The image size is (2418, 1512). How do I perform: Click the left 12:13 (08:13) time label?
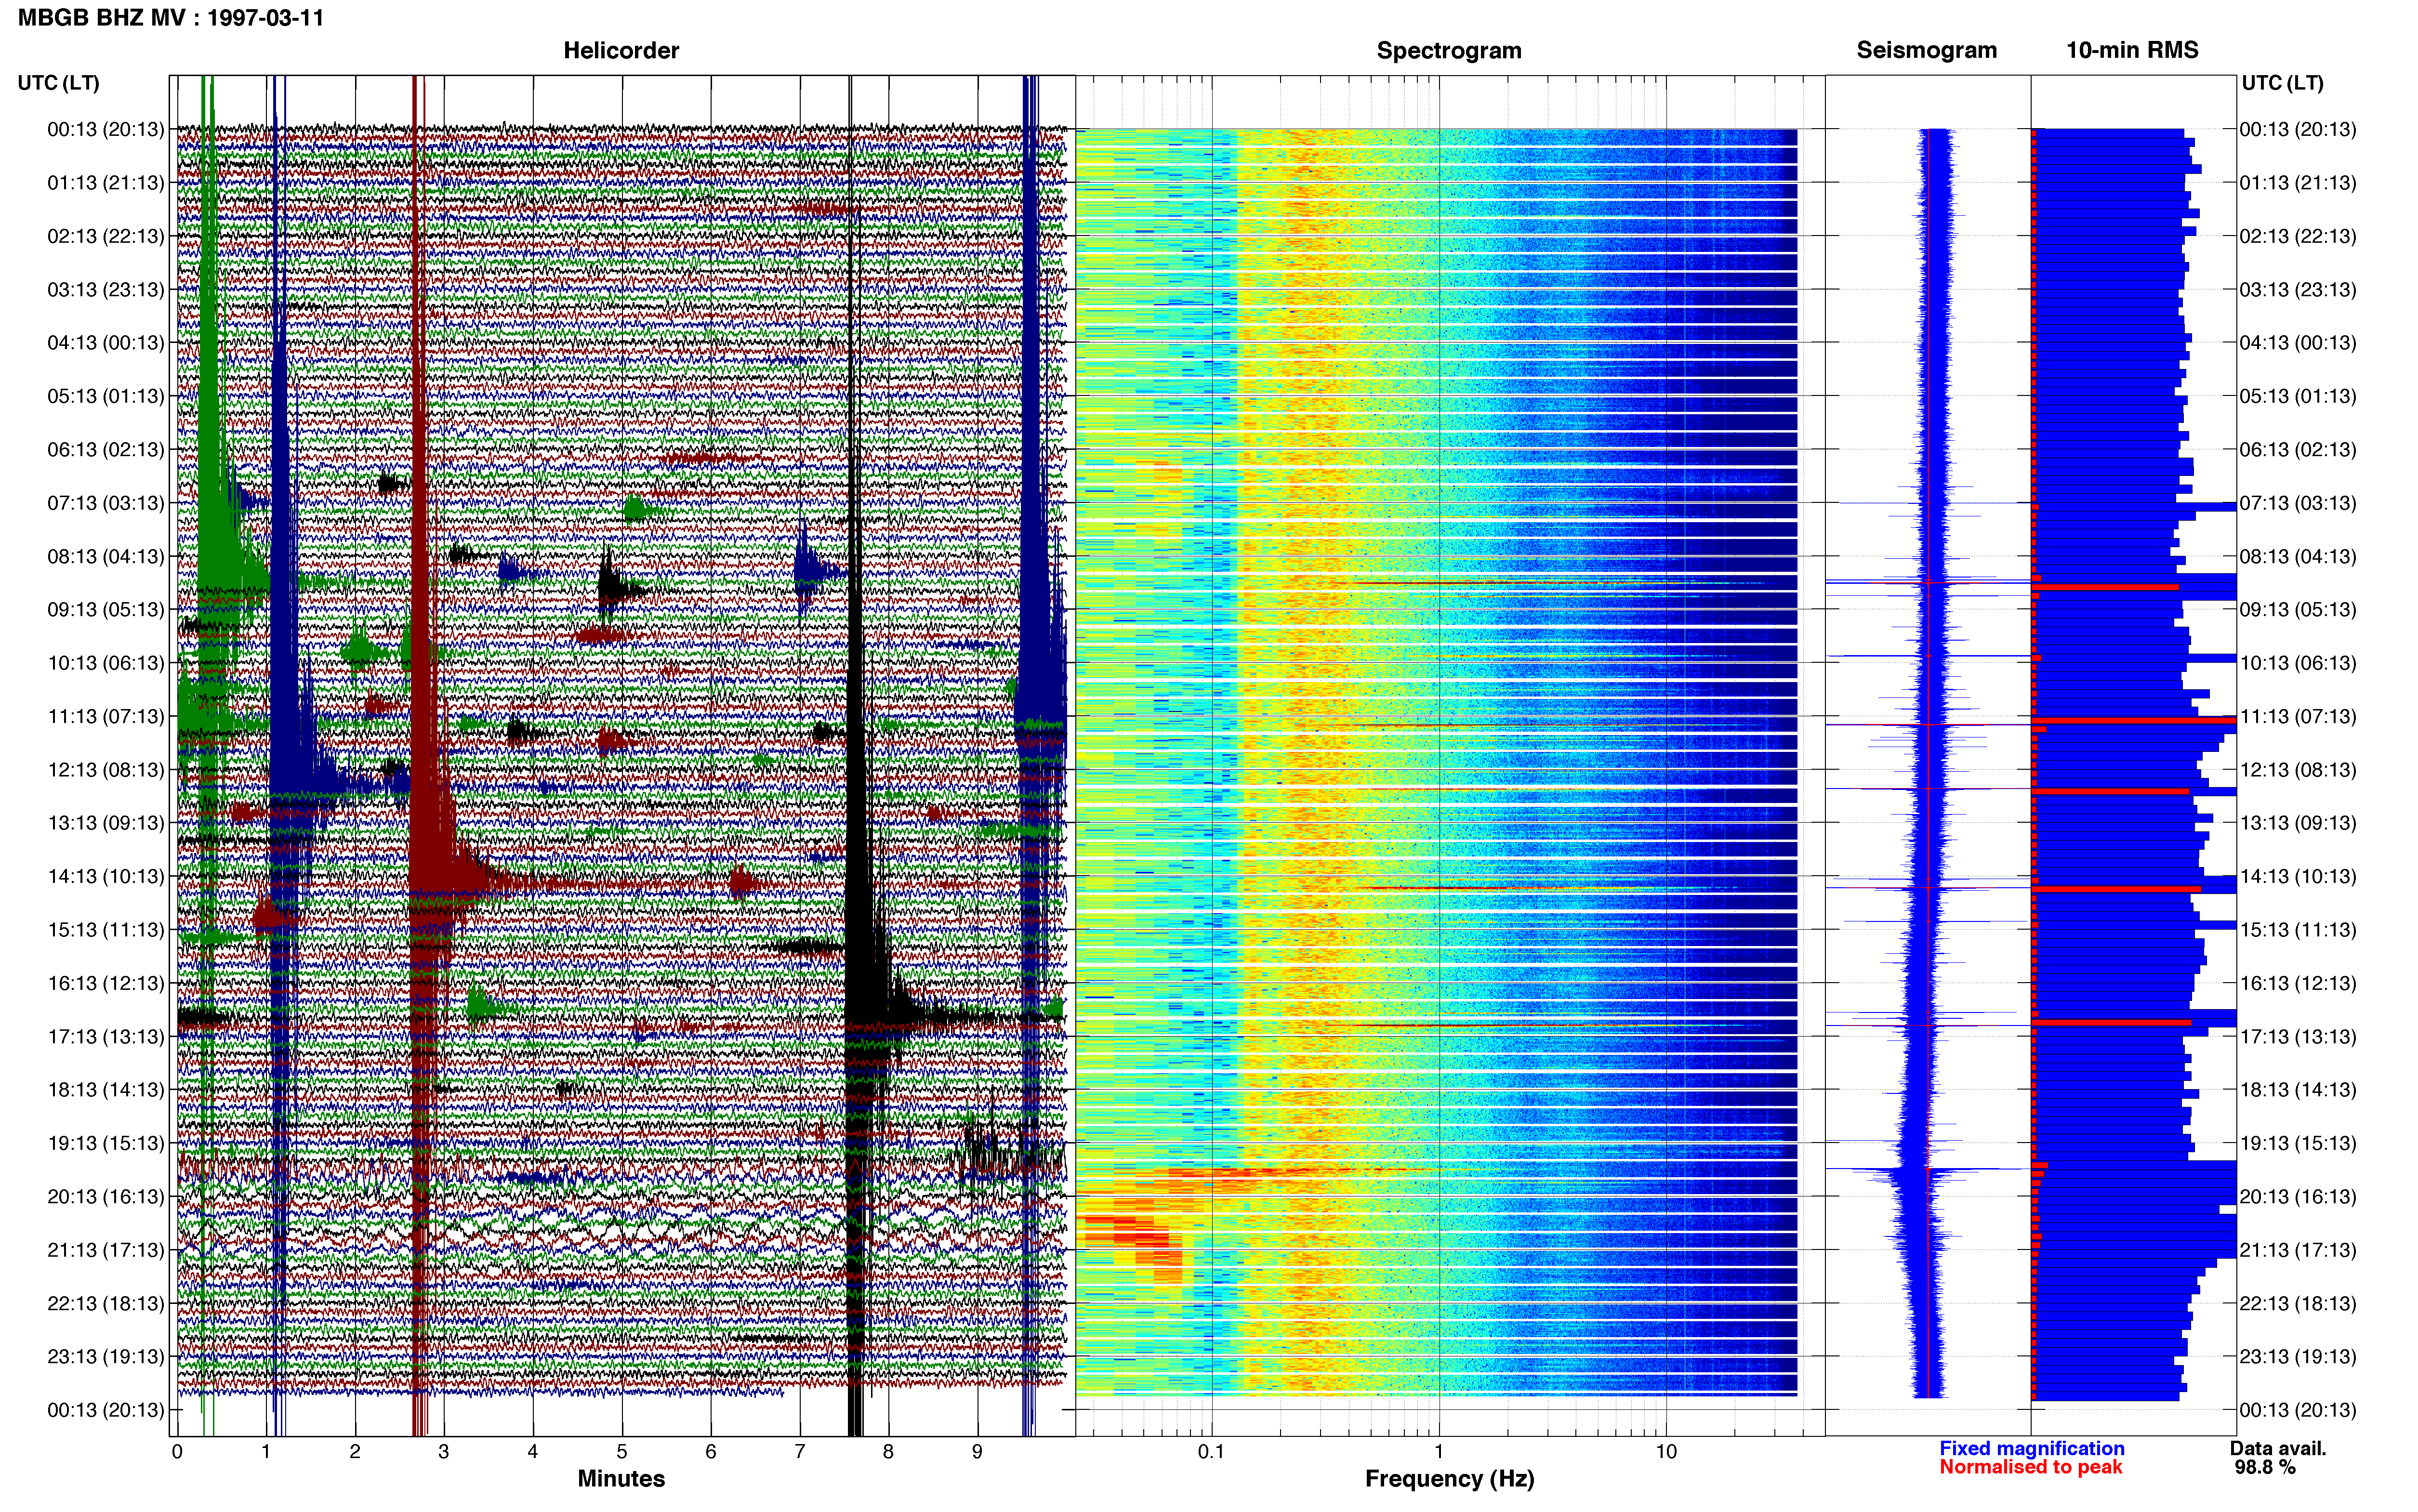106,770
